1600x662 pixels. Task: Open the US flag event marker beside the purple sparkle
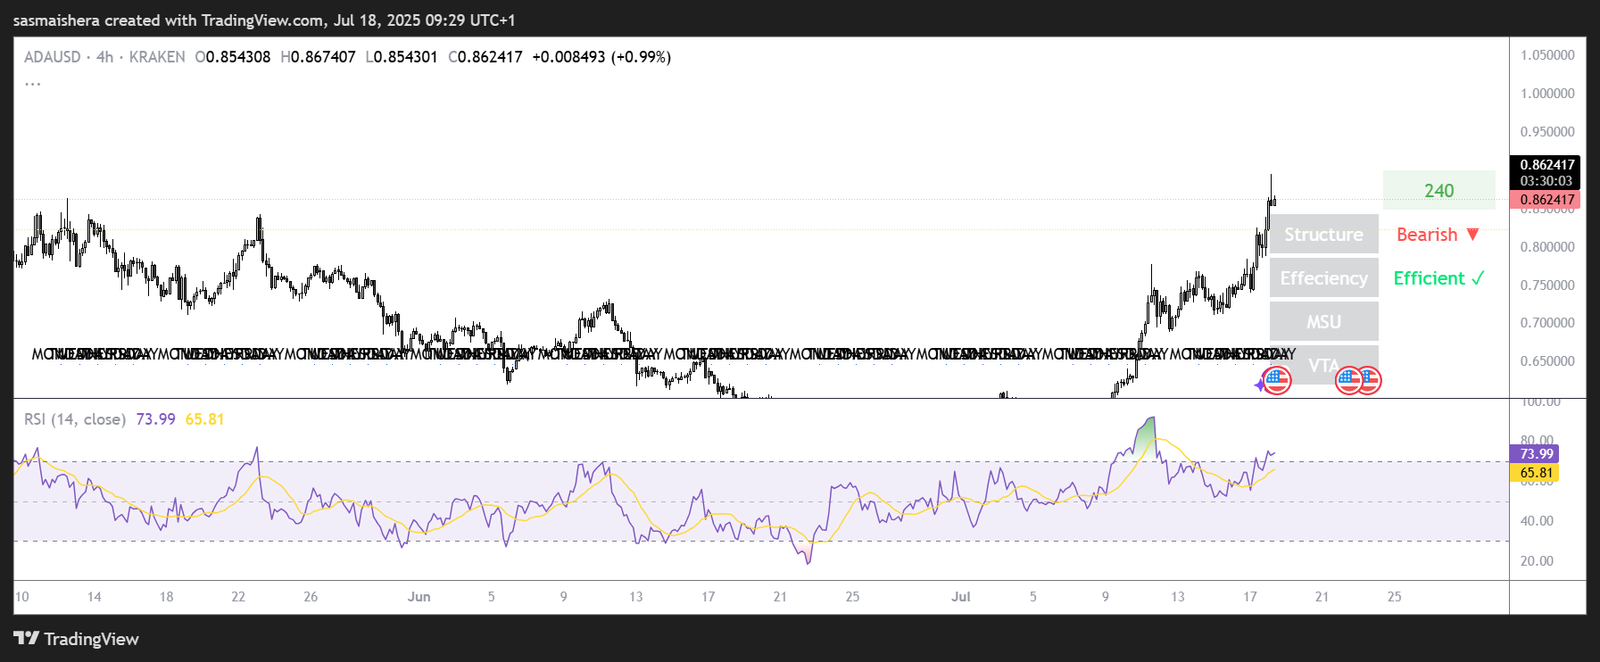[x=1277, y=380]
